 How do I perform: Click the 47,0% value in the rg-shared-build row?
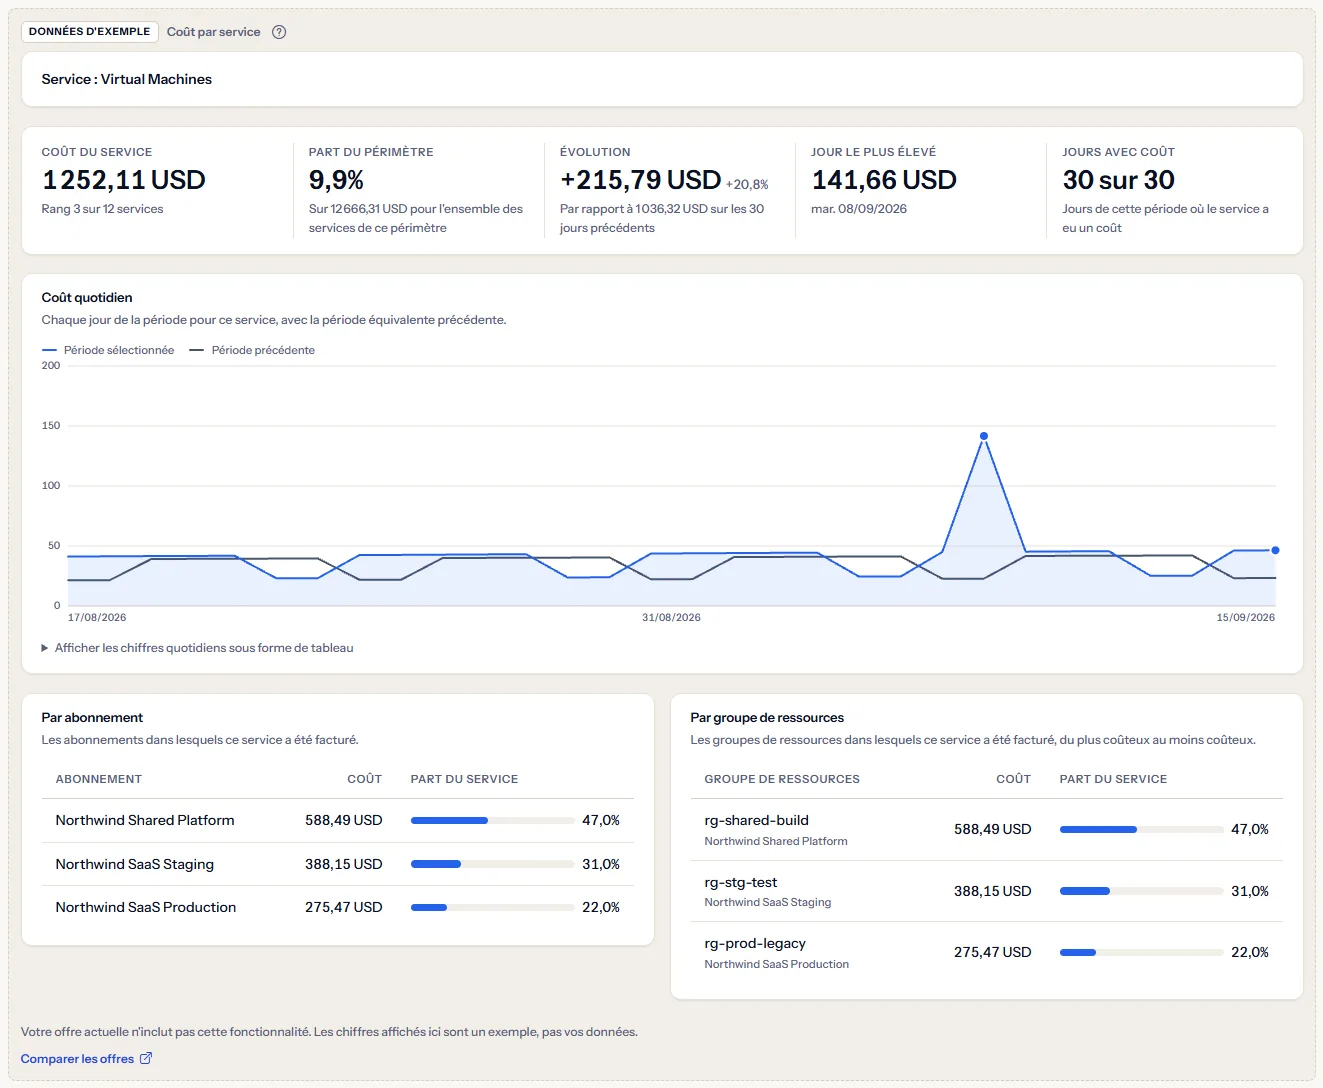1250,829
